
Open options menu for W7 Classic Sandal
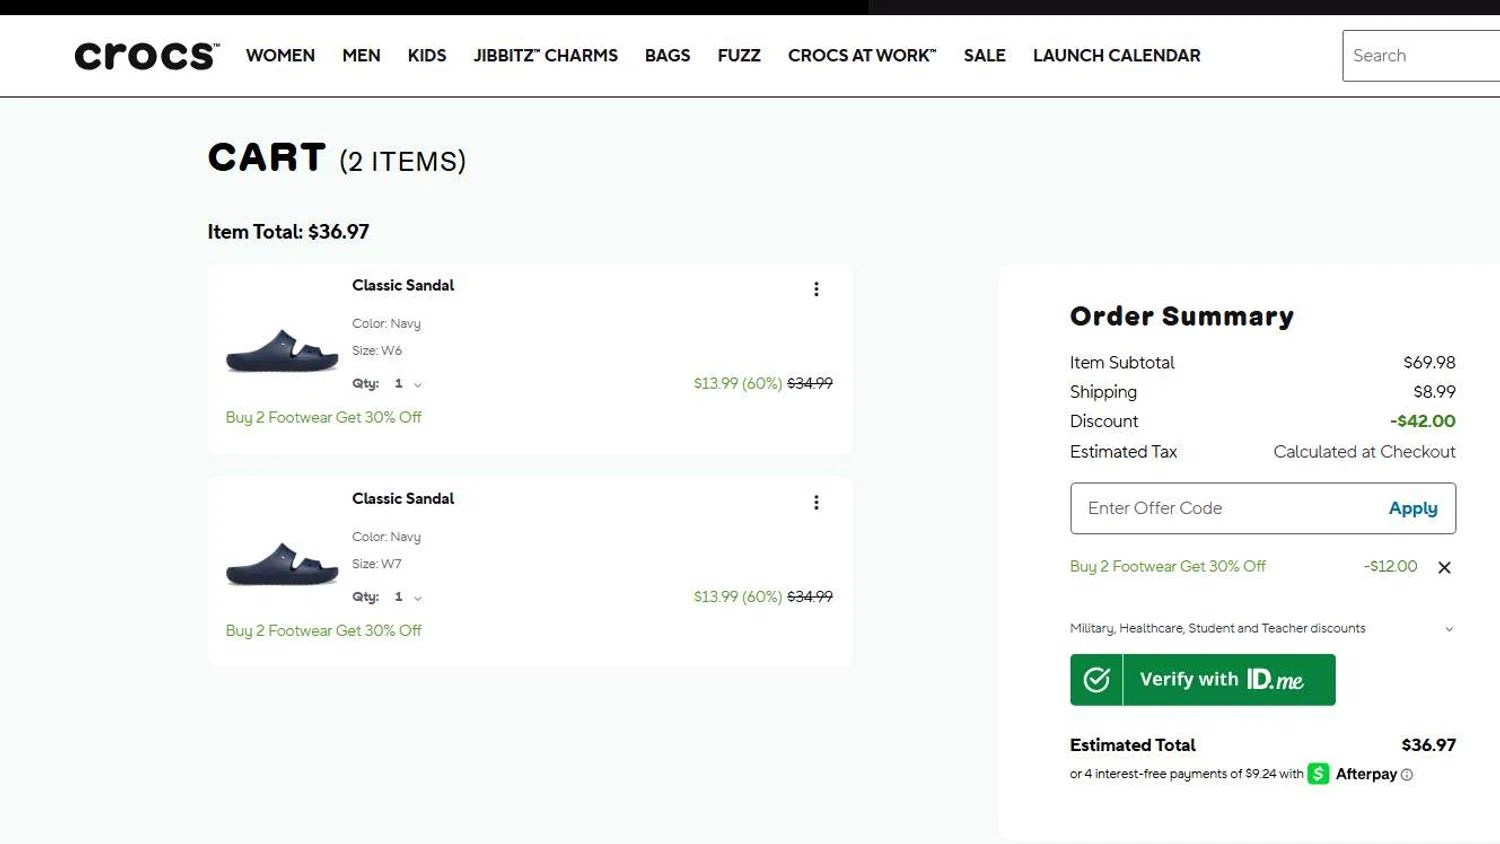(816, 502)
